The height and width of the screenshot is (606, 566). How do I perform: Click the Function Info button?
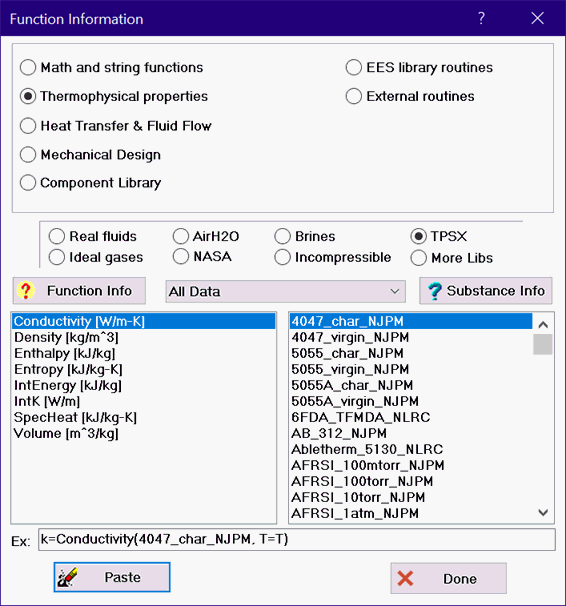point(79,291)
